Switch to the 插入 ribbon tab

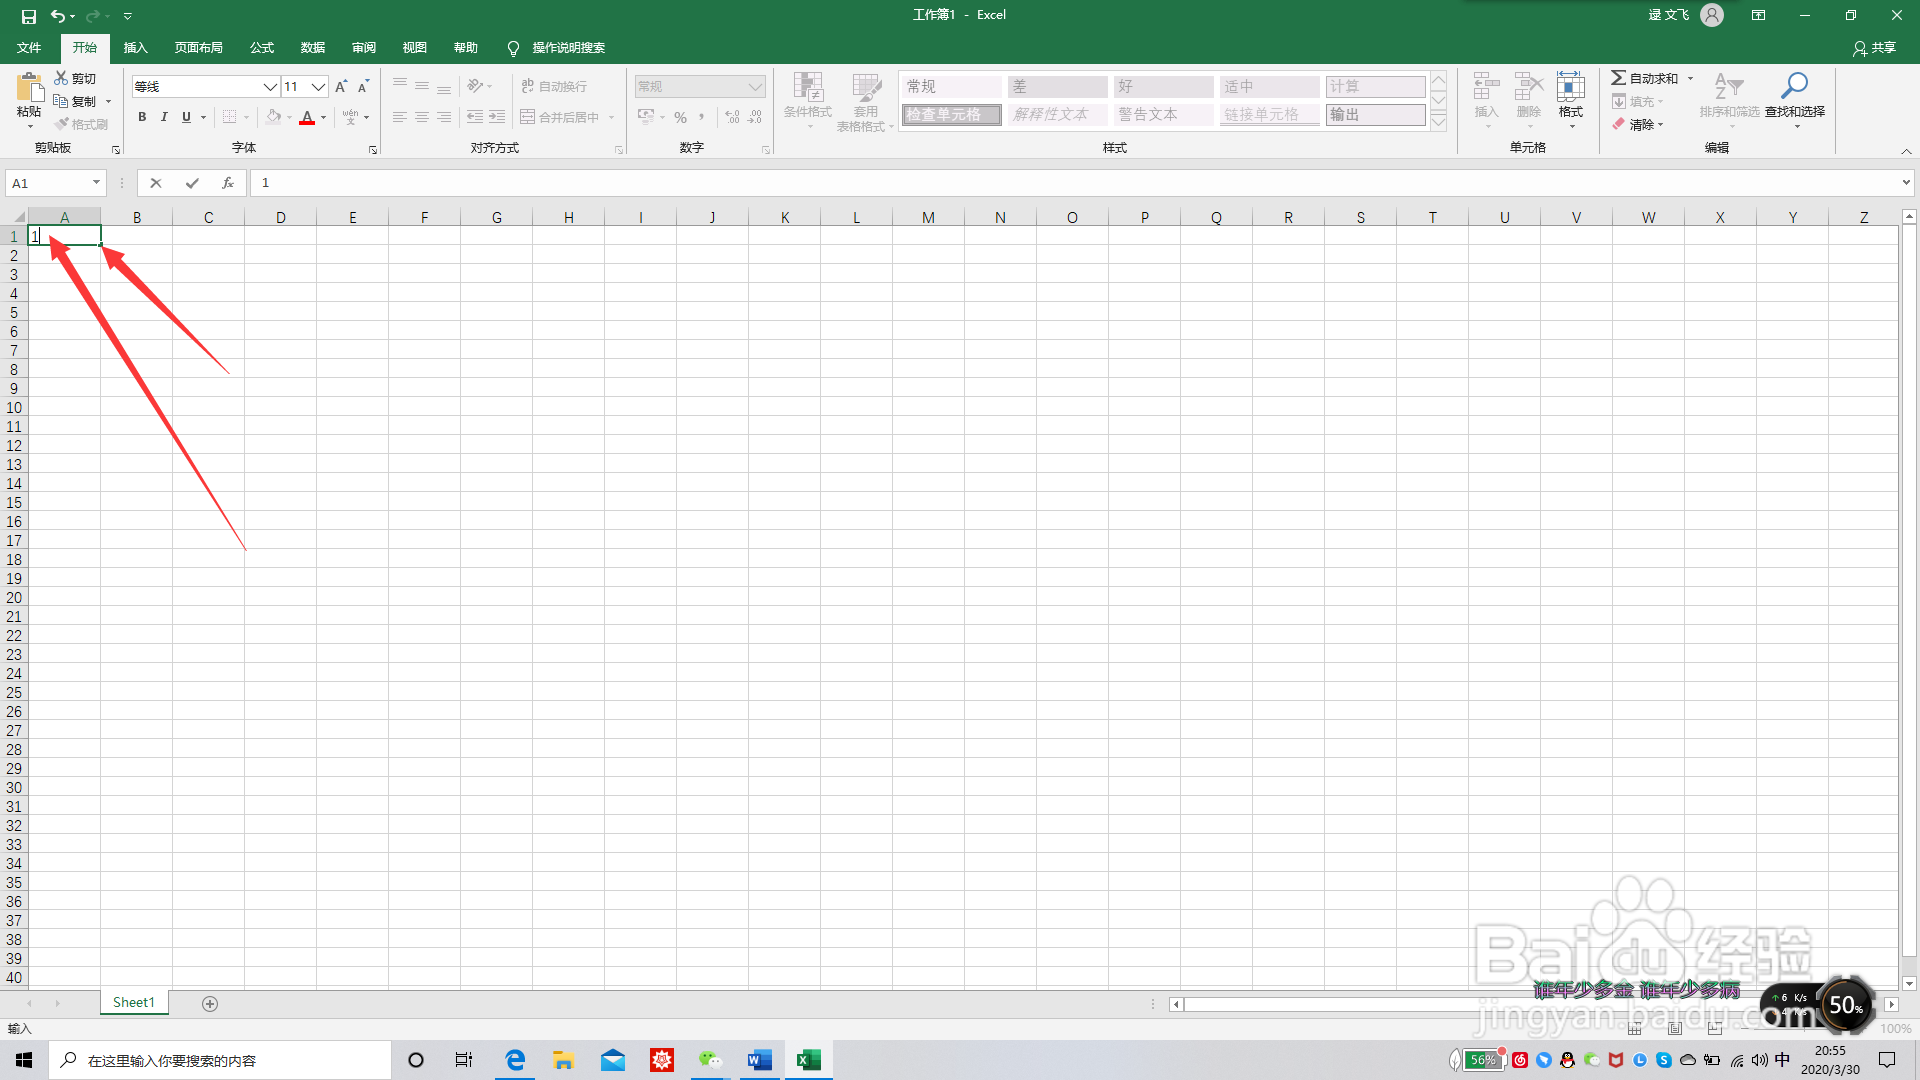tap(135, 48)
